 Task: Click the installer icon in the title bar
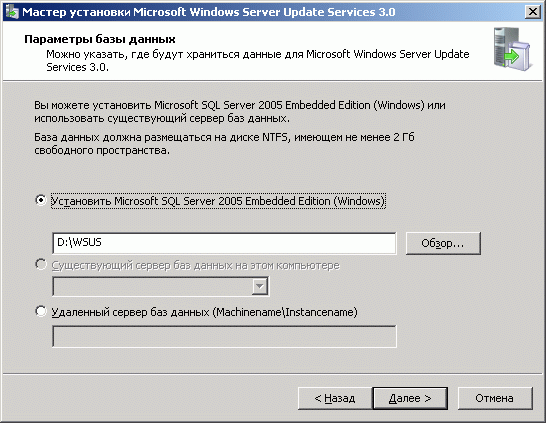pyautogui.click(x=11, y=12)
